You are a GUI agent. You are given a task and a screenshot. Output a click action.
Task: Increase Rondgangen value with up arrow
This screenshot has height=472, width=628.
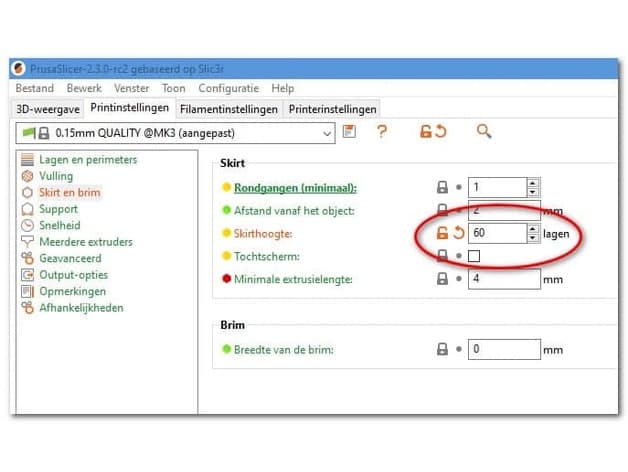pos(532,183)
